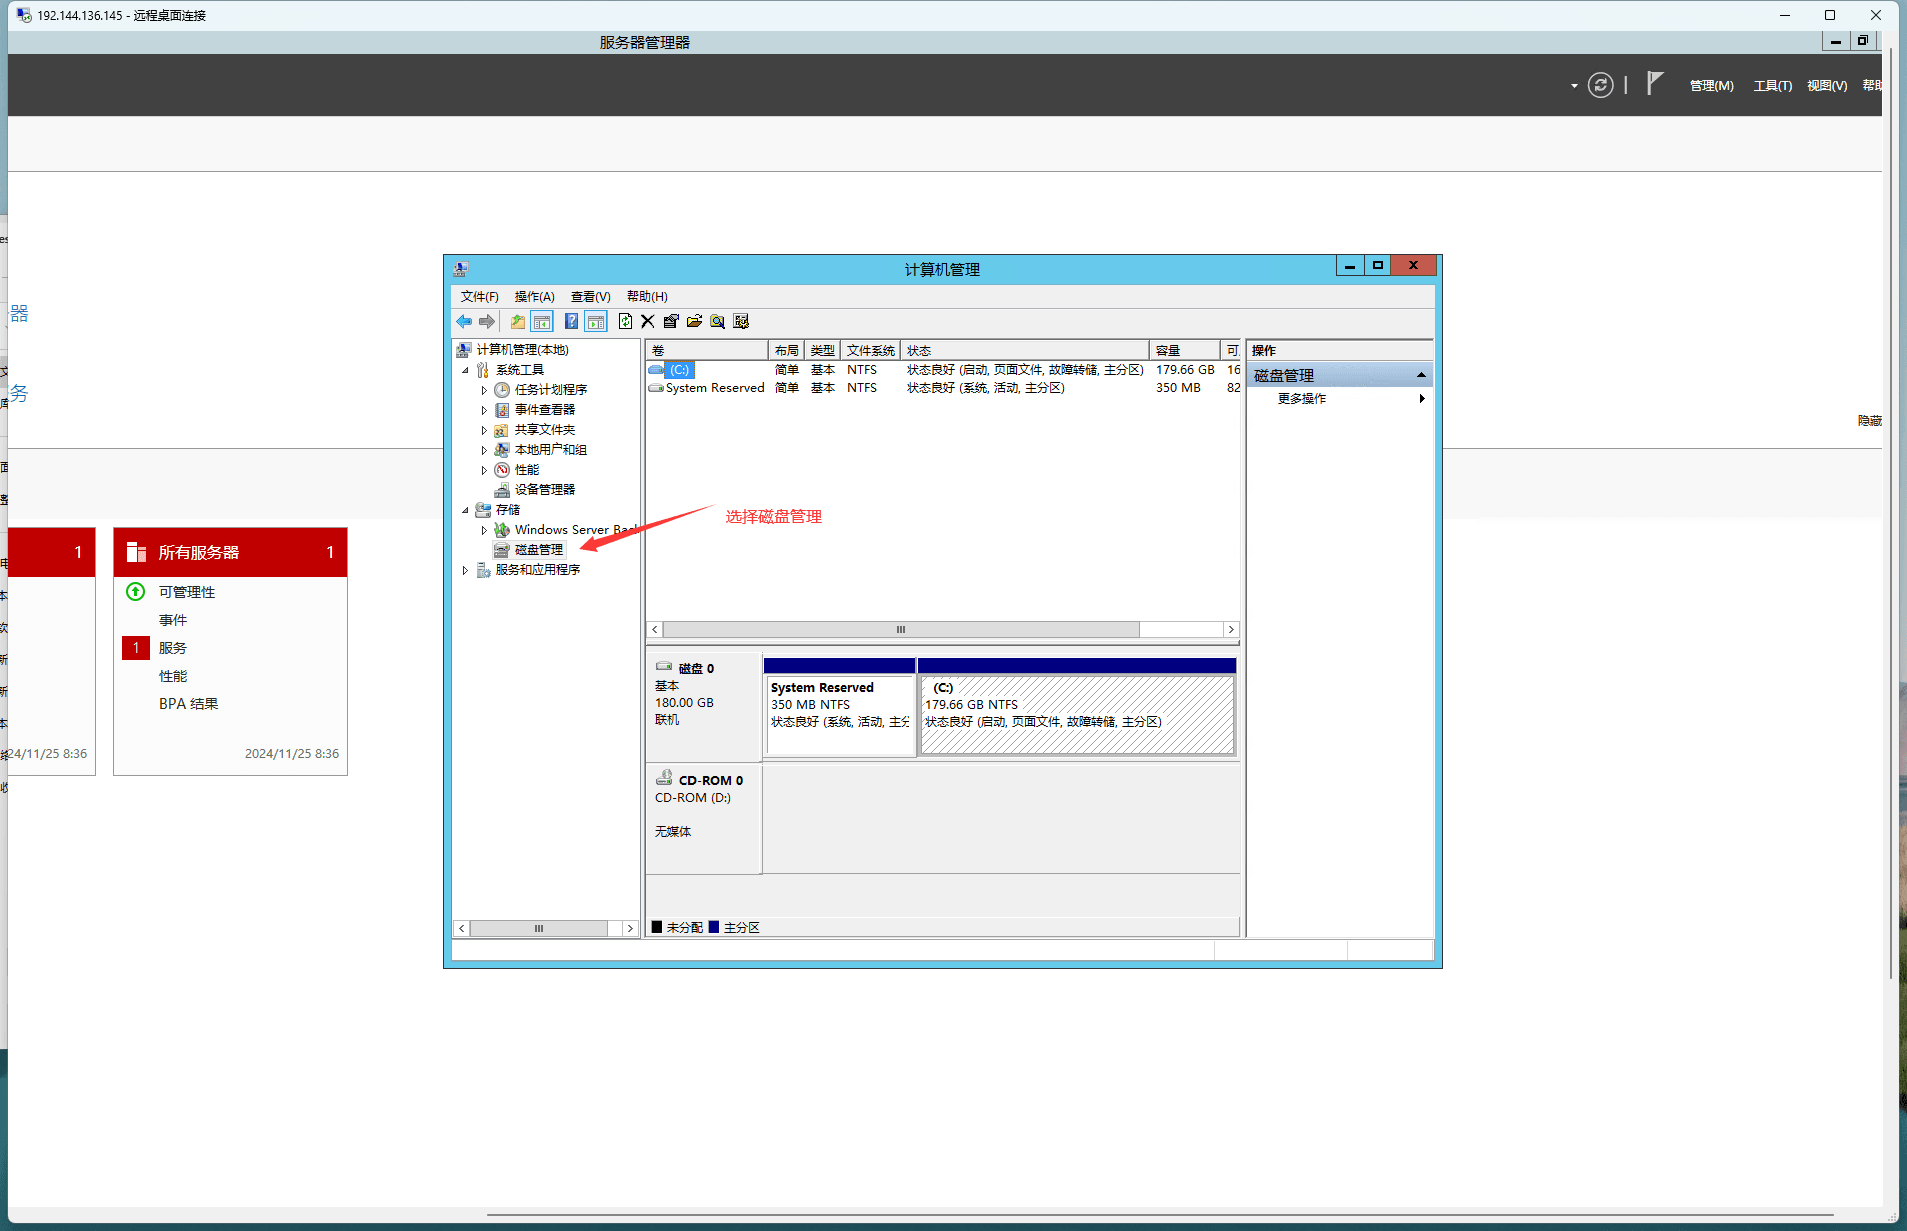Image resolution: width=1907 pixels, height=1231 pixels.
Task: Open the 工具(T) menu in Server Manager
Action: click(x=1772, y=86)
